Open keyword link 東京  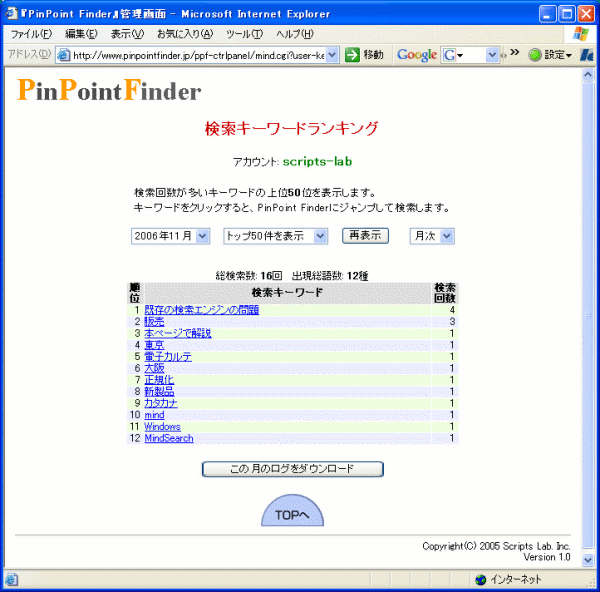pyautogui.click(x=154, y=345)
